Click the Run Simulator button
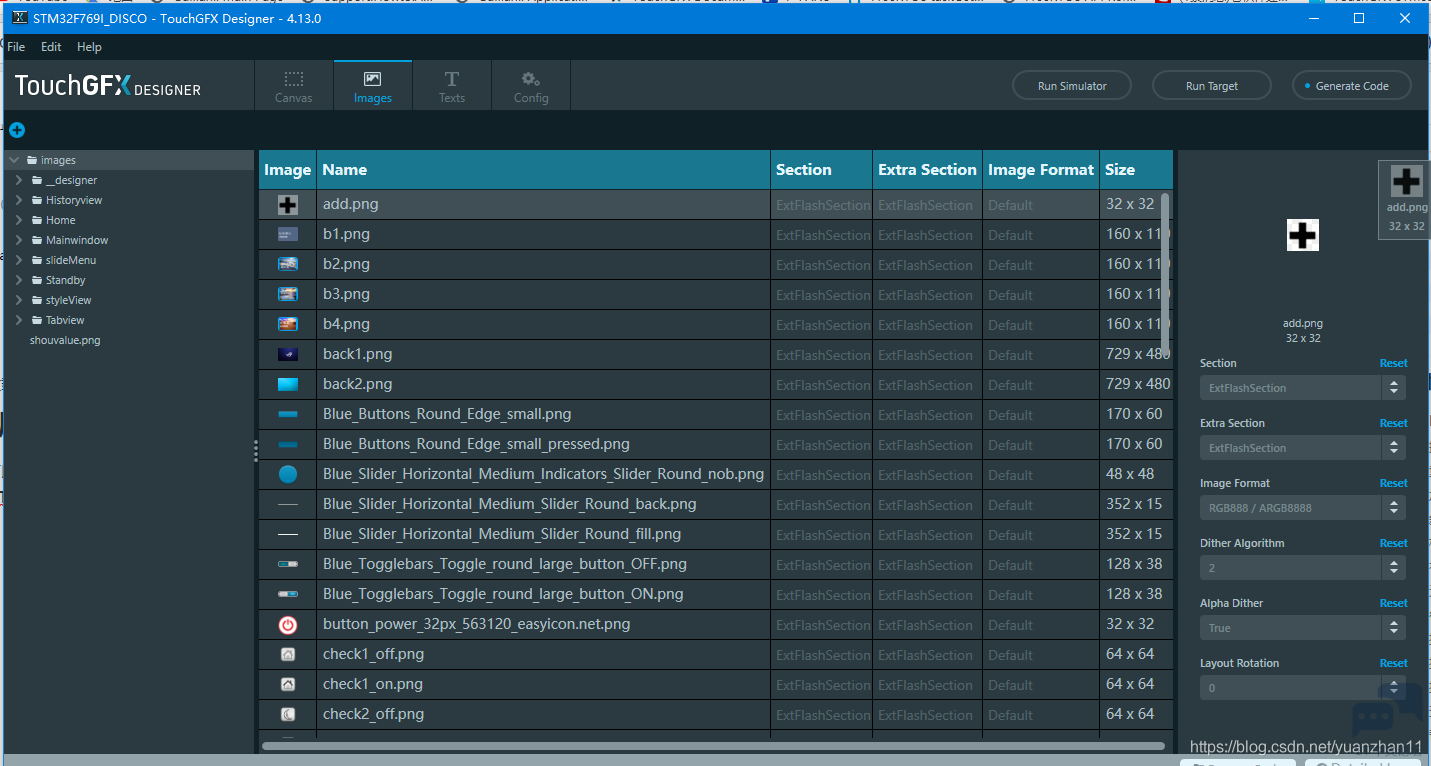This screenshot has height=766, width=1431. (x=1072, y=86)
